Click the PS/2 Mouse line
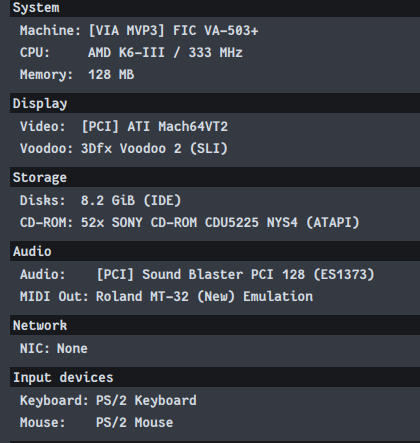 pyautogui.click(x=96, y=423)
